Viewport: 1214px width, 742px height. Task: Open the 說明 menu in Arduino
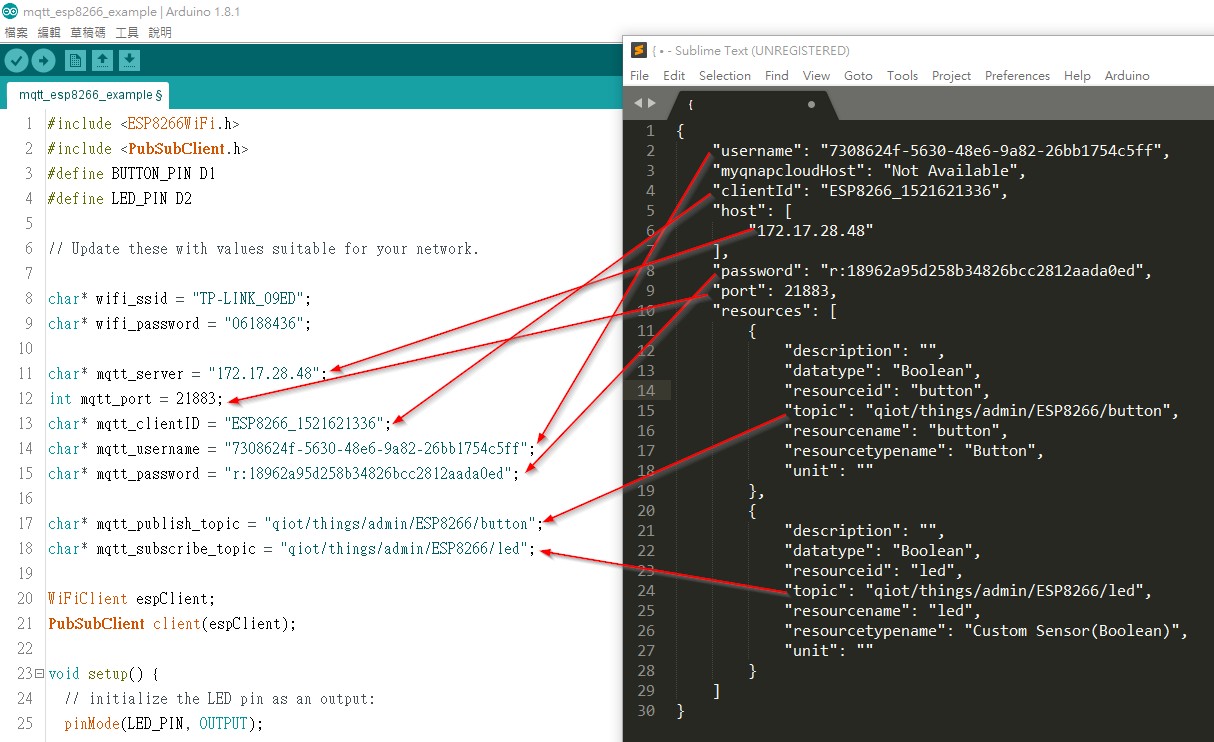(160, 32)
